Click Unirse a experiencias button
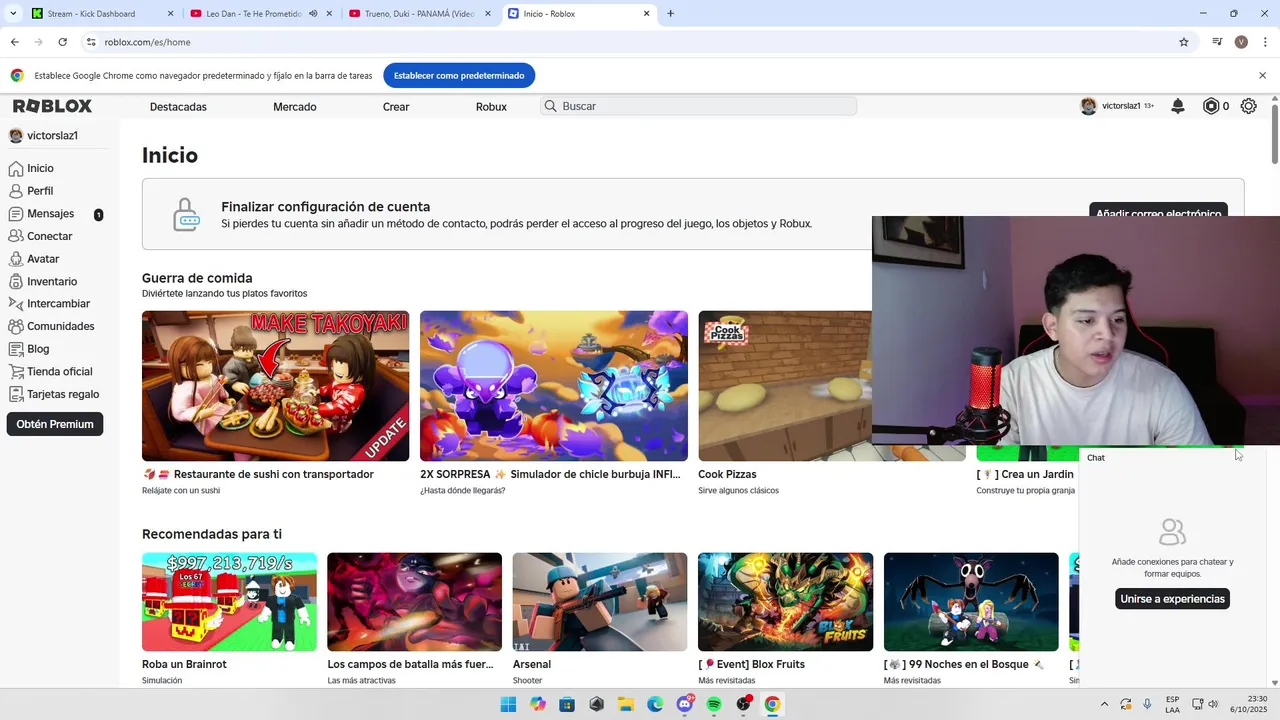The image size is (1280, 720). (1172, 599)
